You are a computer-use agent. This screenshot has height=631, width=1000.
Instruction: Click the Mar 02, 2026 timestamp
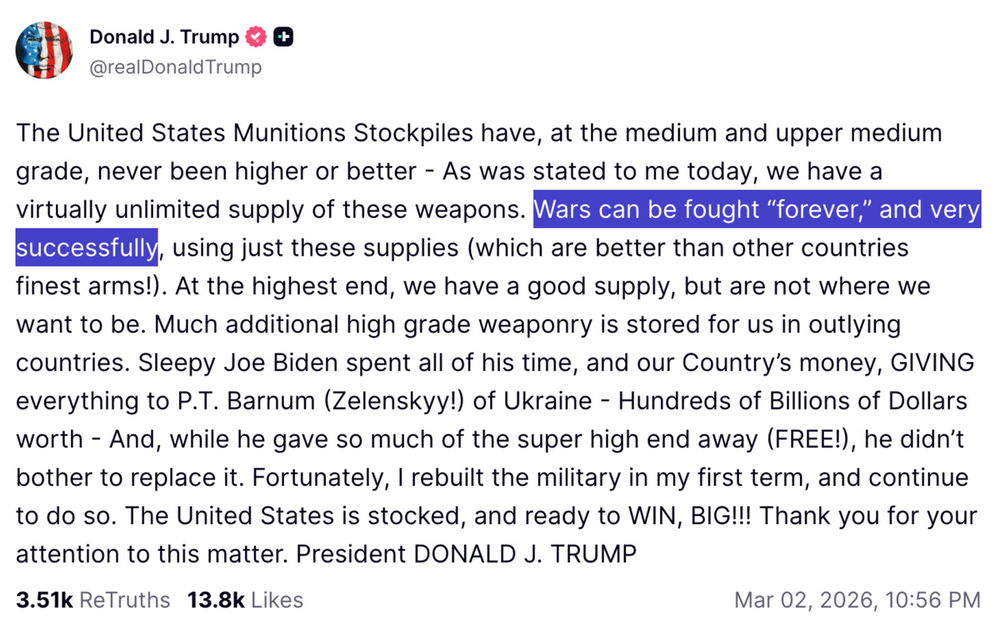(857, 600)
